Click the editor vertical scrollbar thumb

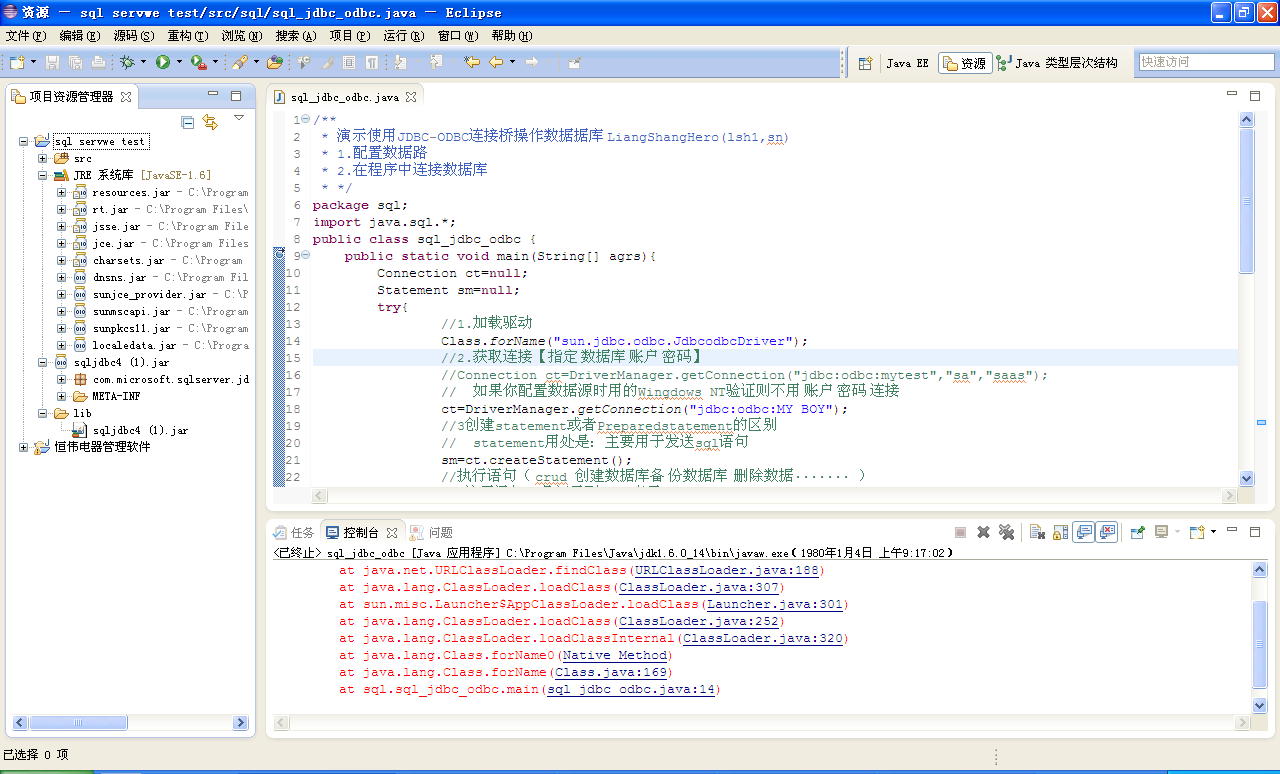pyautogui.click(x=1247, y=200)
